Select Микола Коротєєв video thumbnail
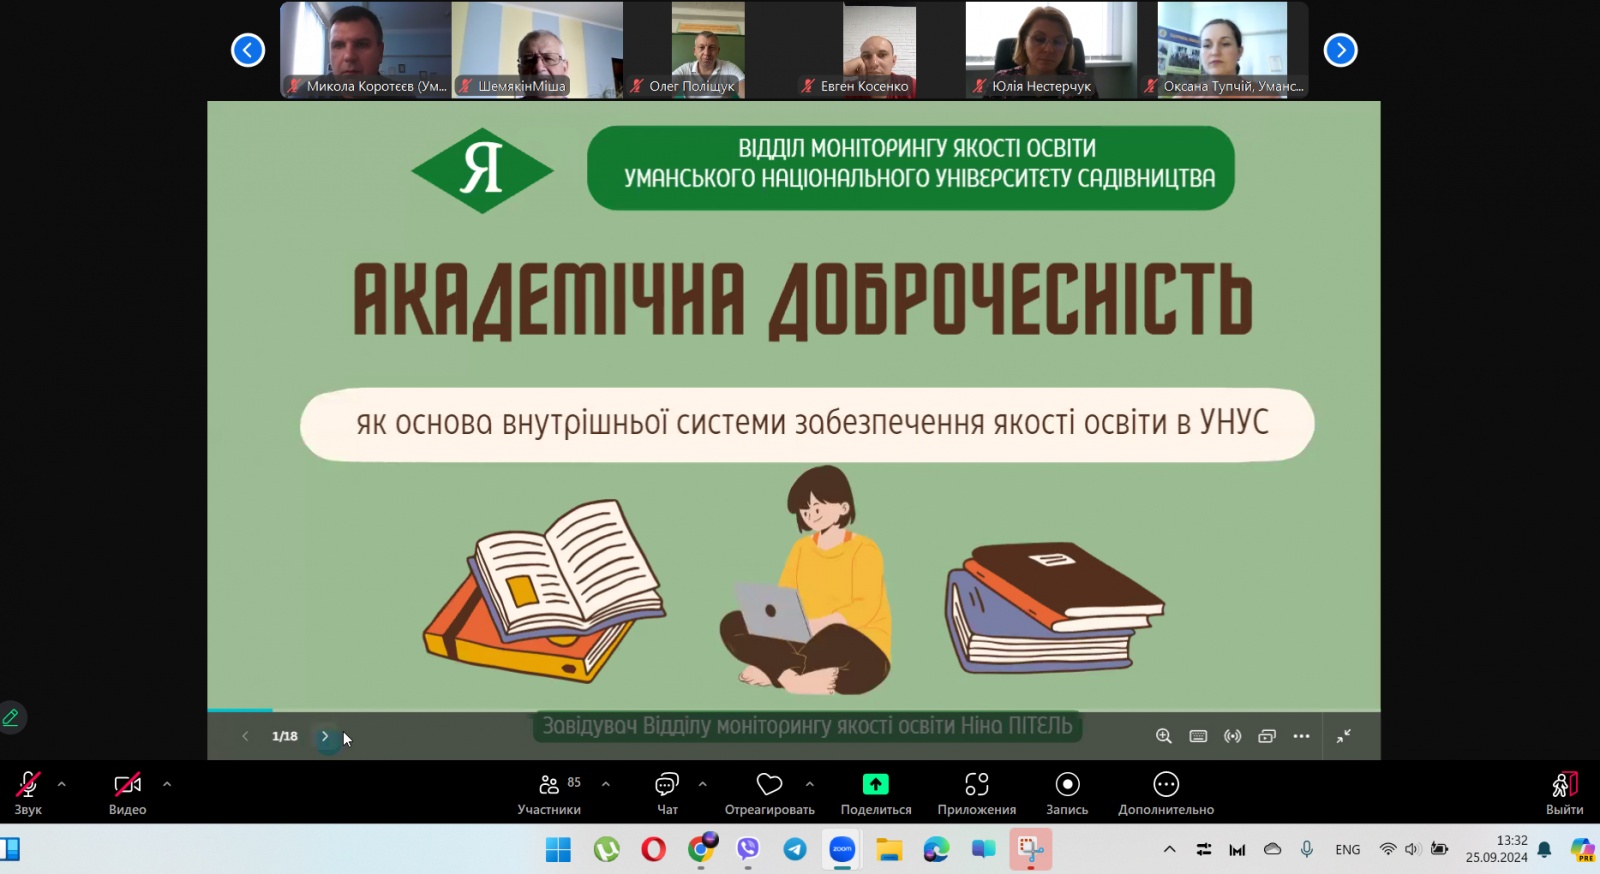Viewport: 1600px width, 874px height. click(x=366, y=49)
